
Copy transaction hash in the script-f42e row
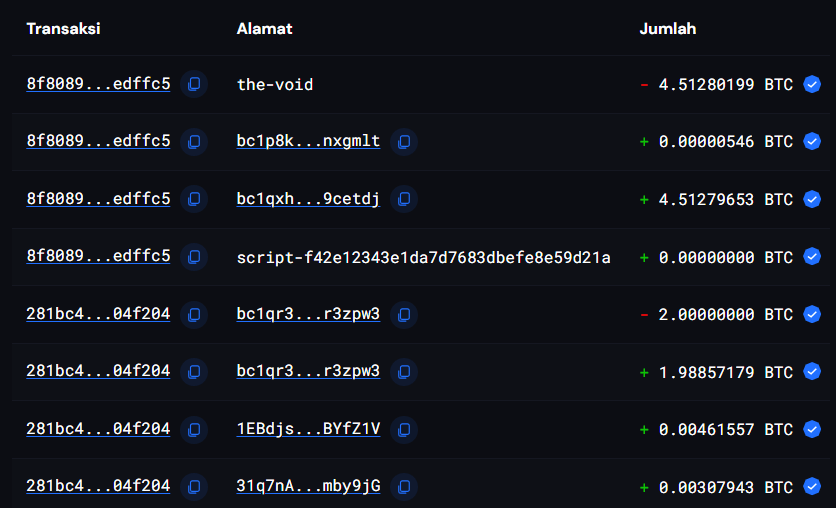tap(194, 257)
